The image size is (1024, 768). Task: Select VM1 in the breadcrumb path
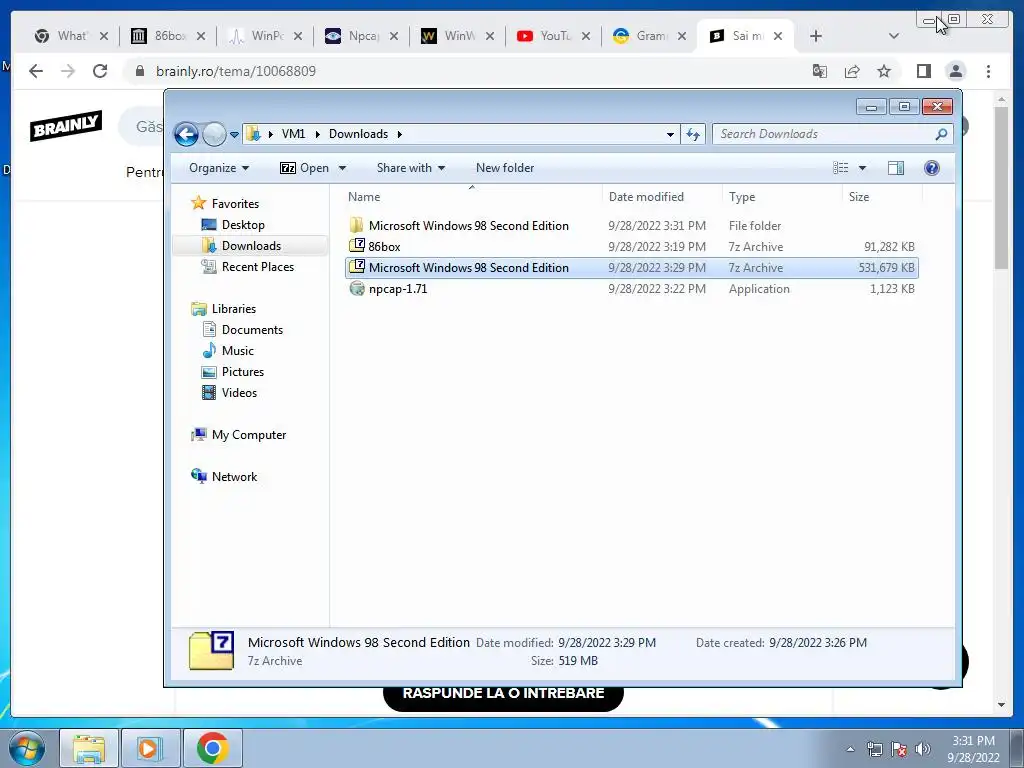(x=293, y=134)
